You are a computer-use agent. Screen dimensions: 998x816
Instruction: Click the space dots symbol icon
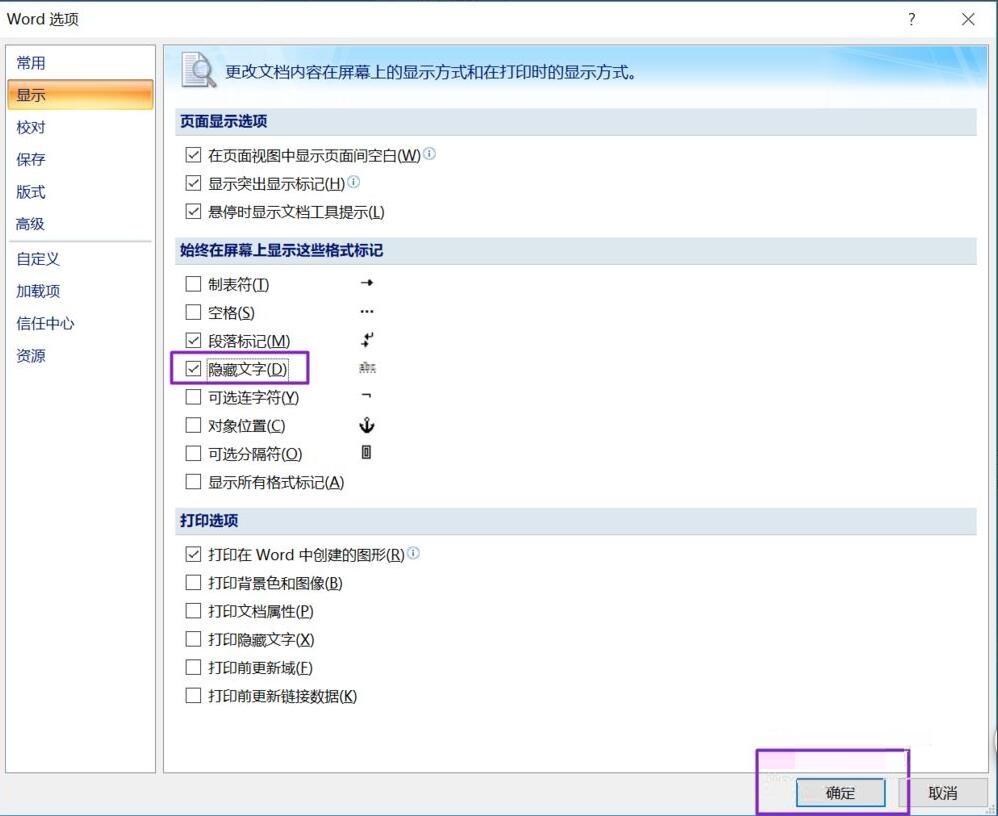tap(367, 312)
